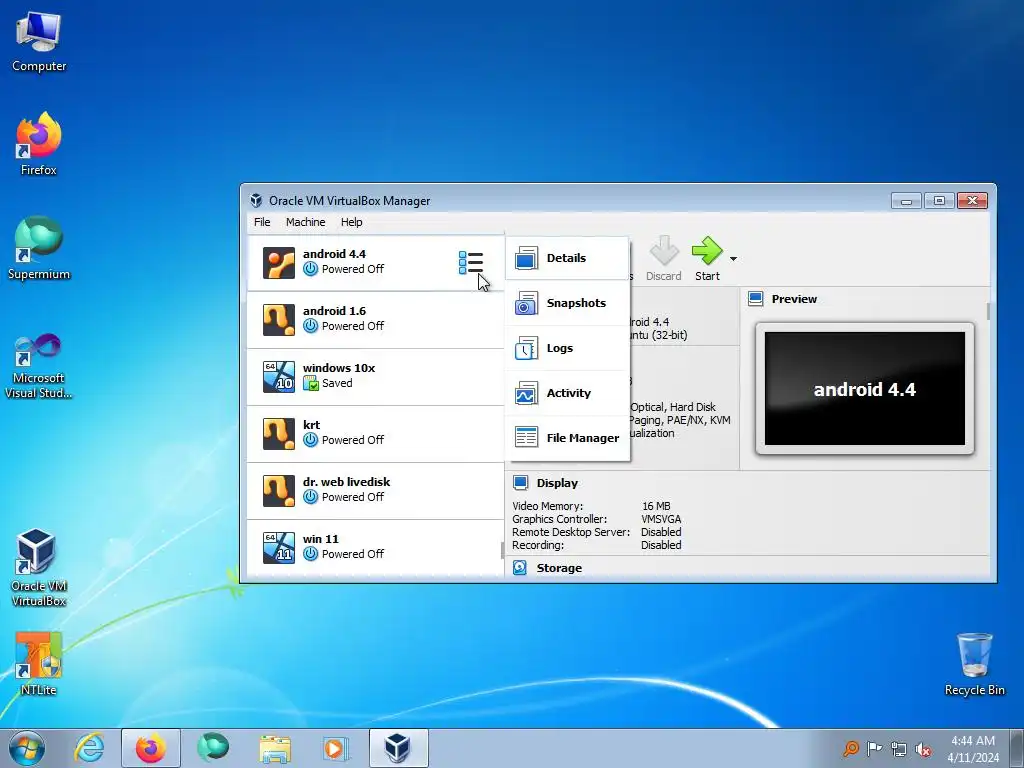The width and height of the screenshot is (1024, 768).
Task: Click the Preview section header
Action: 794,299
